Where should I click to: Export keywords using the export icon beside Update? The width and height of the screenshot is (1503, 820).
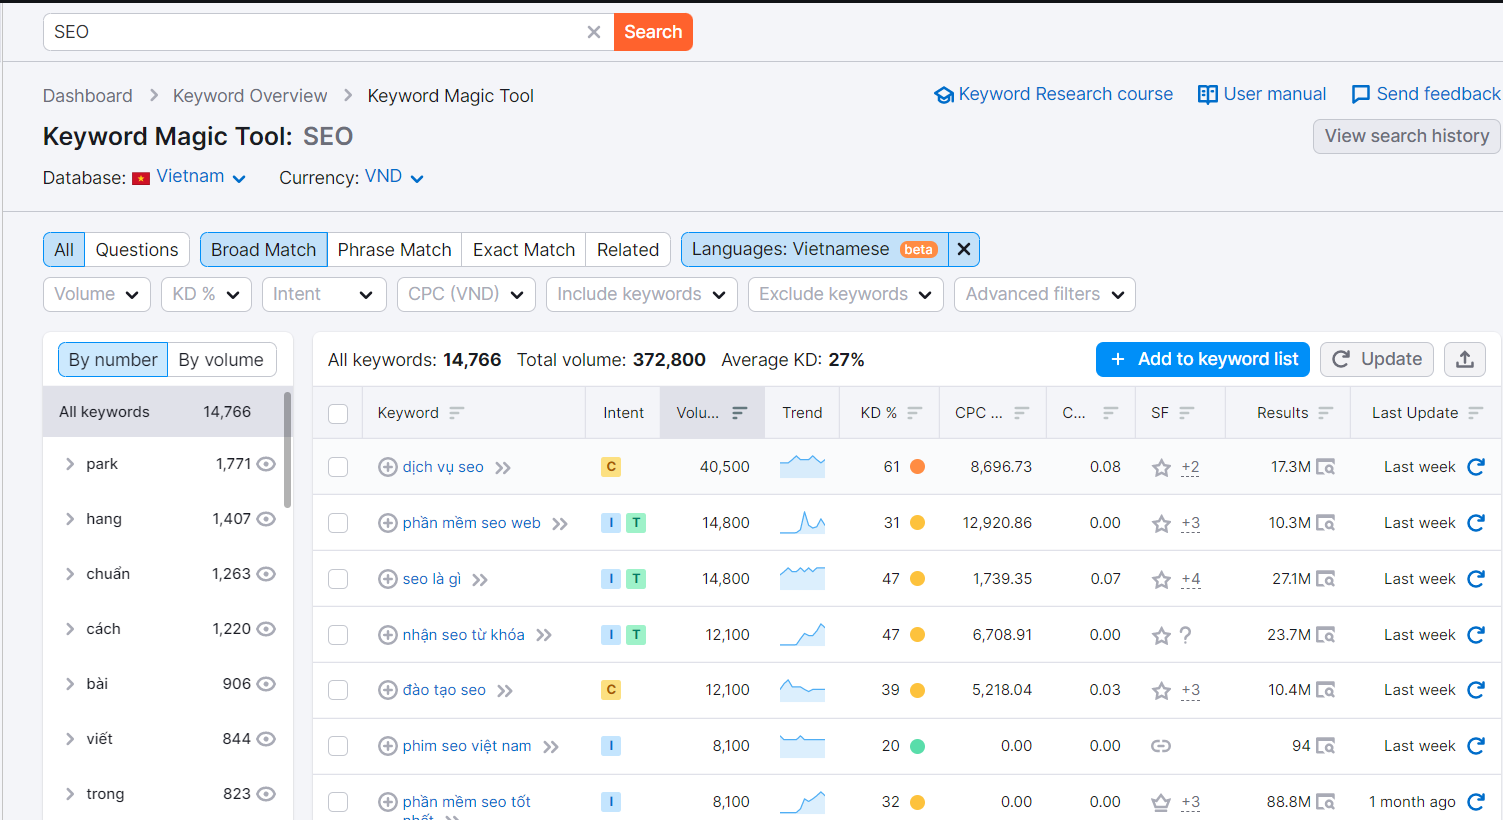pyautogui.click(x=1464, y=359)
